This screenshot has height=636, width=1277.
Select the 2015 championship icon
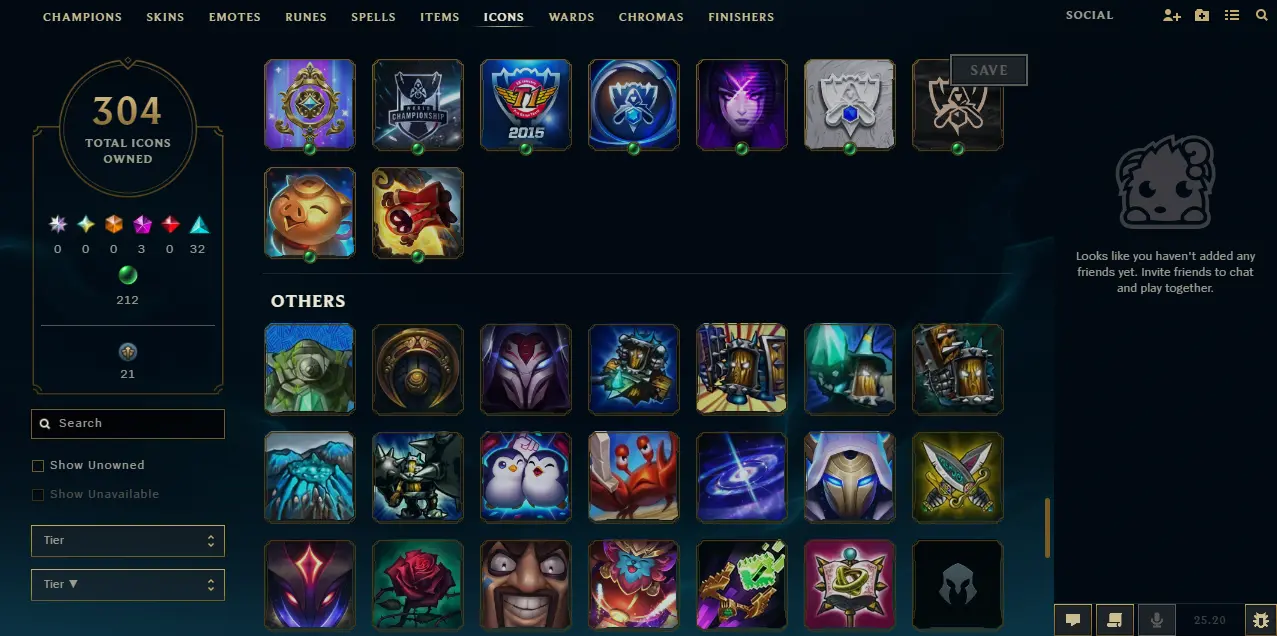tap(526, 105)
